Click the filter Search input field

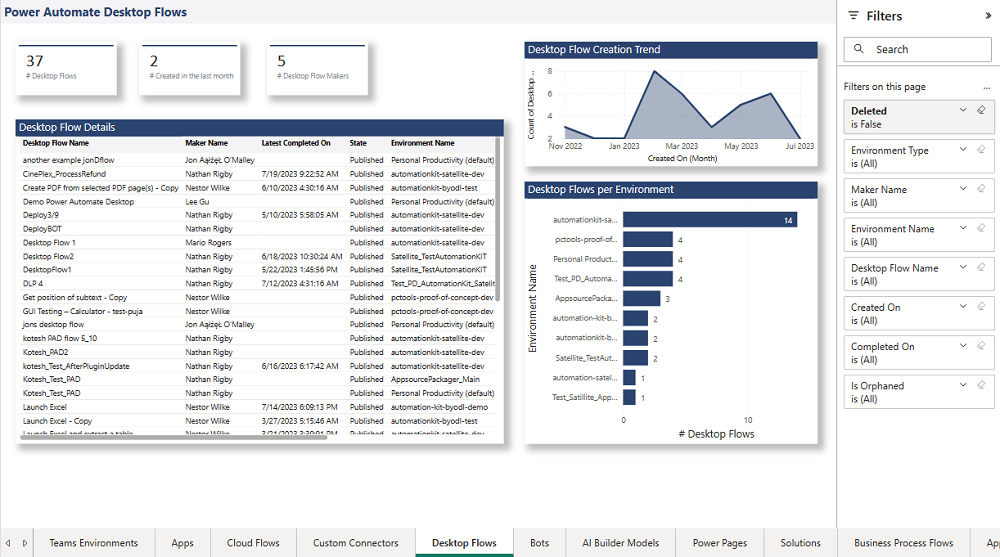[x=918, y=49]
